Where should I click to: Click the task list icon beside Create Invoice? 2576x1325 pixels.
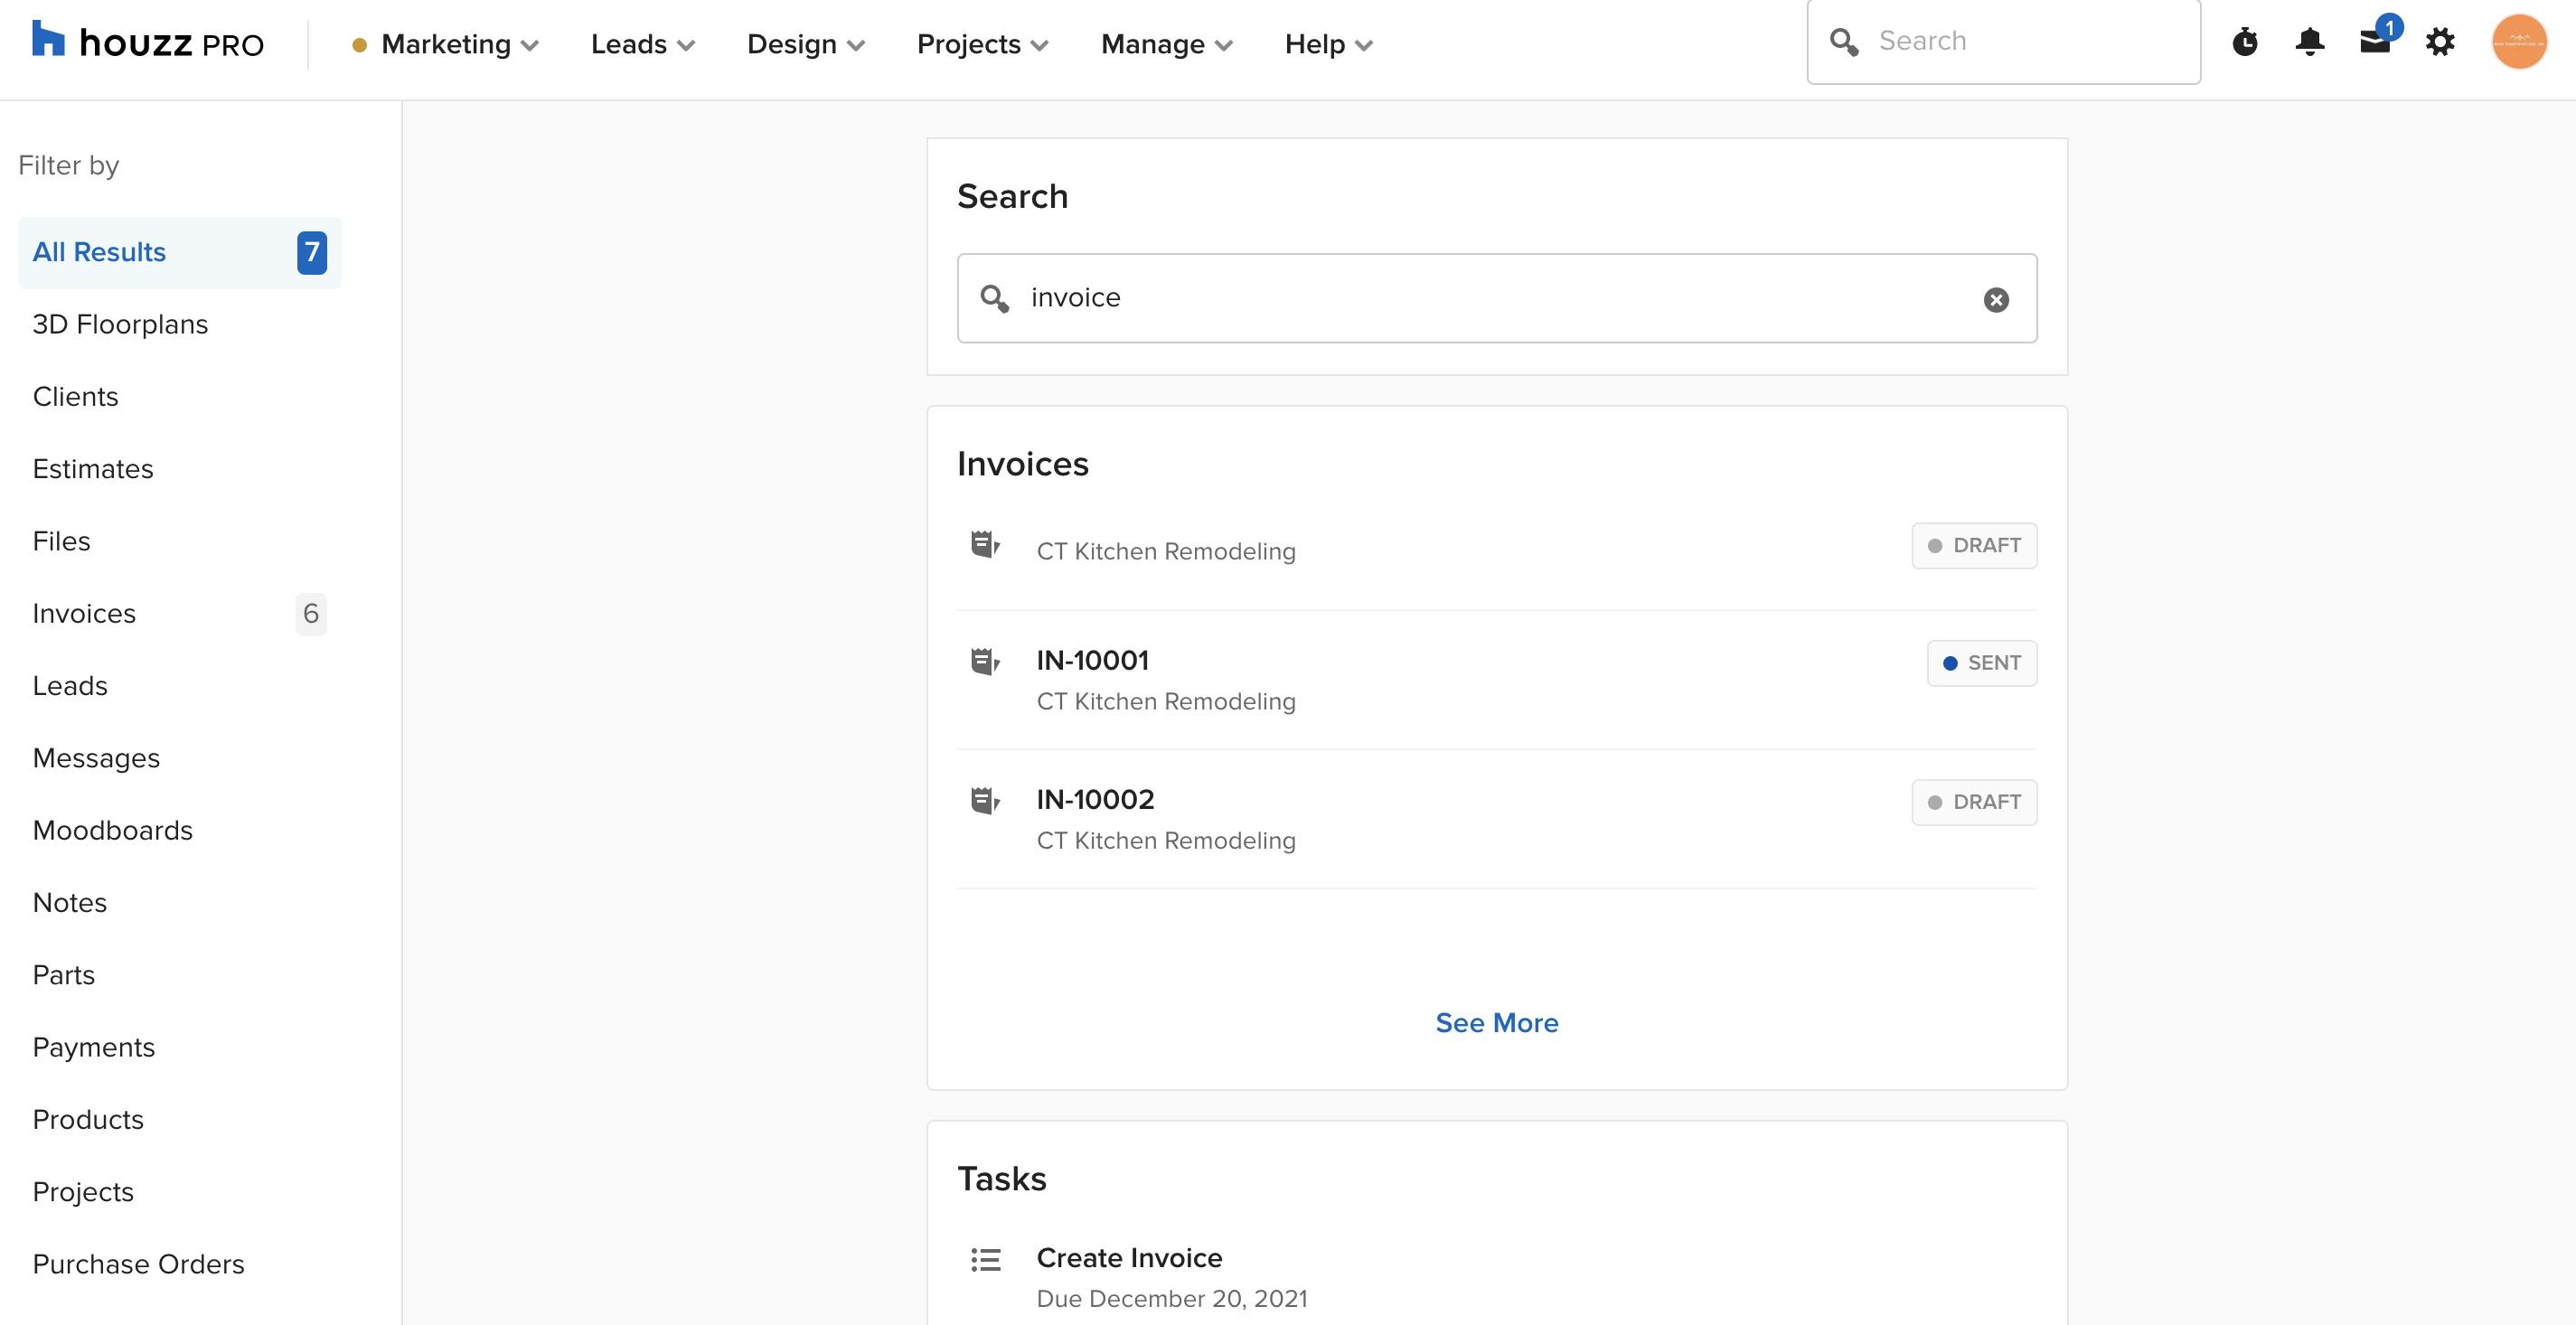985,1261
